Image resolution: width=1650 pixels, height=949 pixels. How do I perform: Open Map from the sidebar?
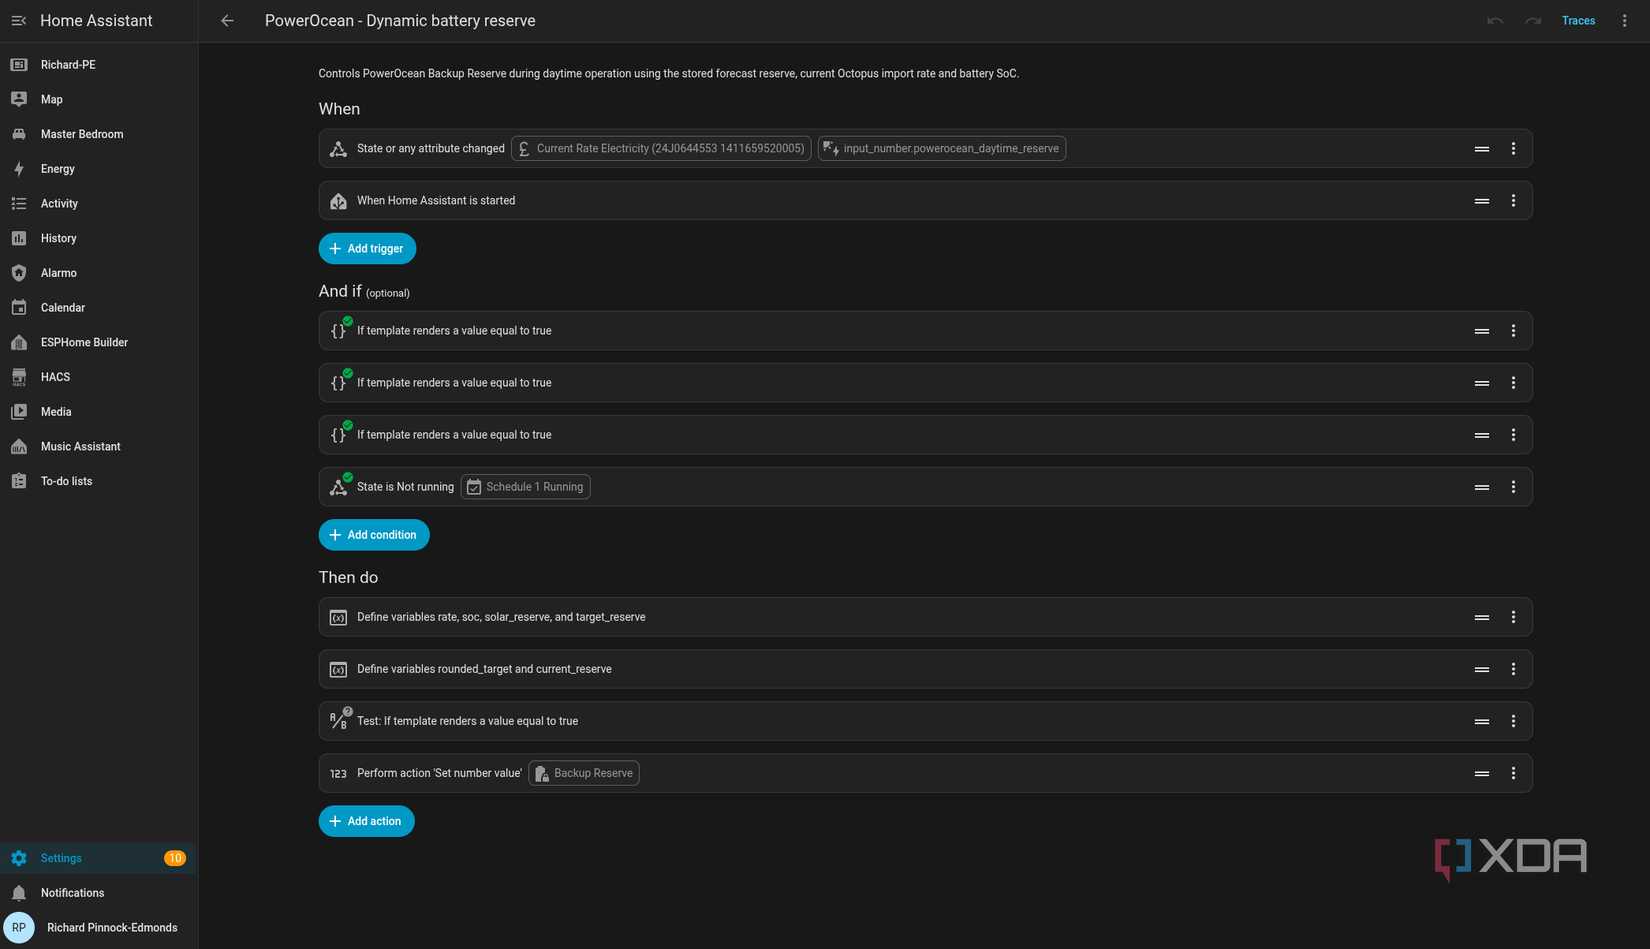point(99,99)
